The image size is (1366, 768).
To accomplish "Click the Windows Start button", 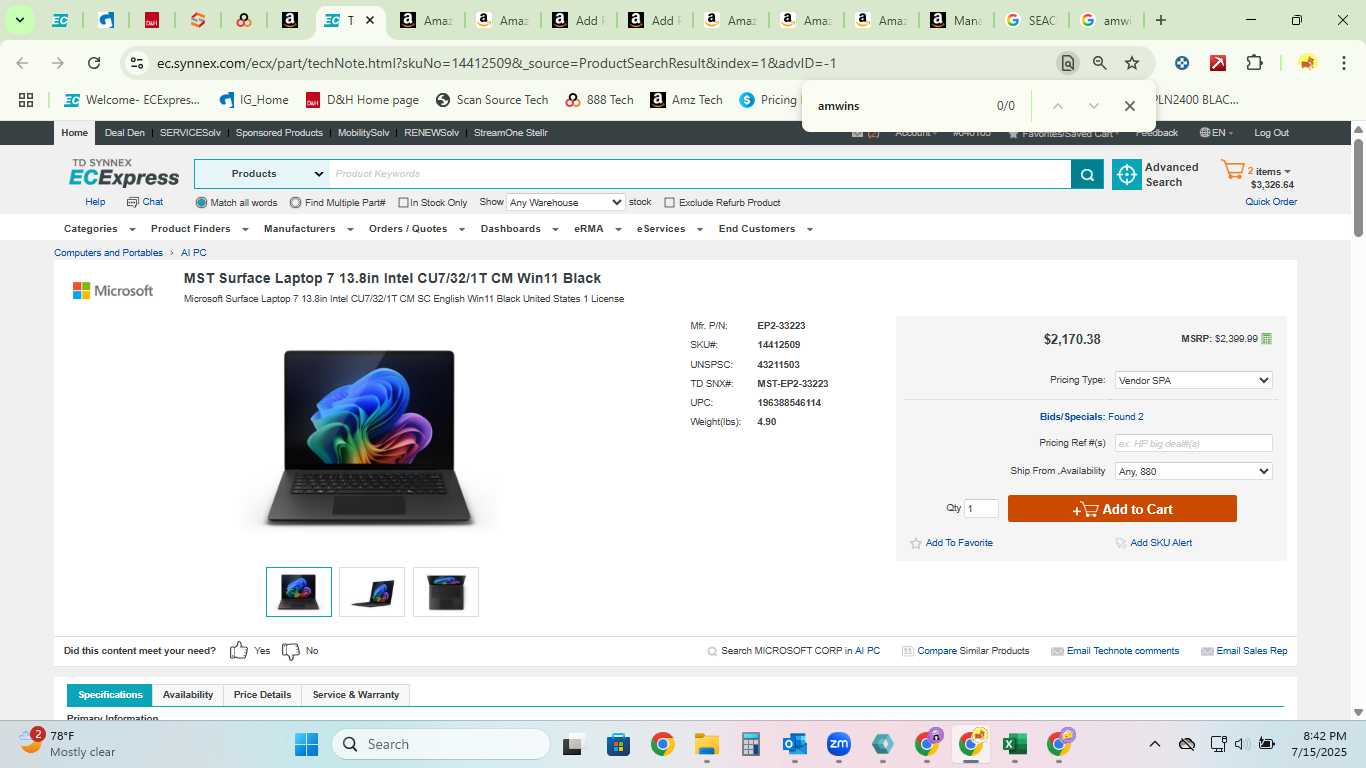I will (x=306, y=744).
